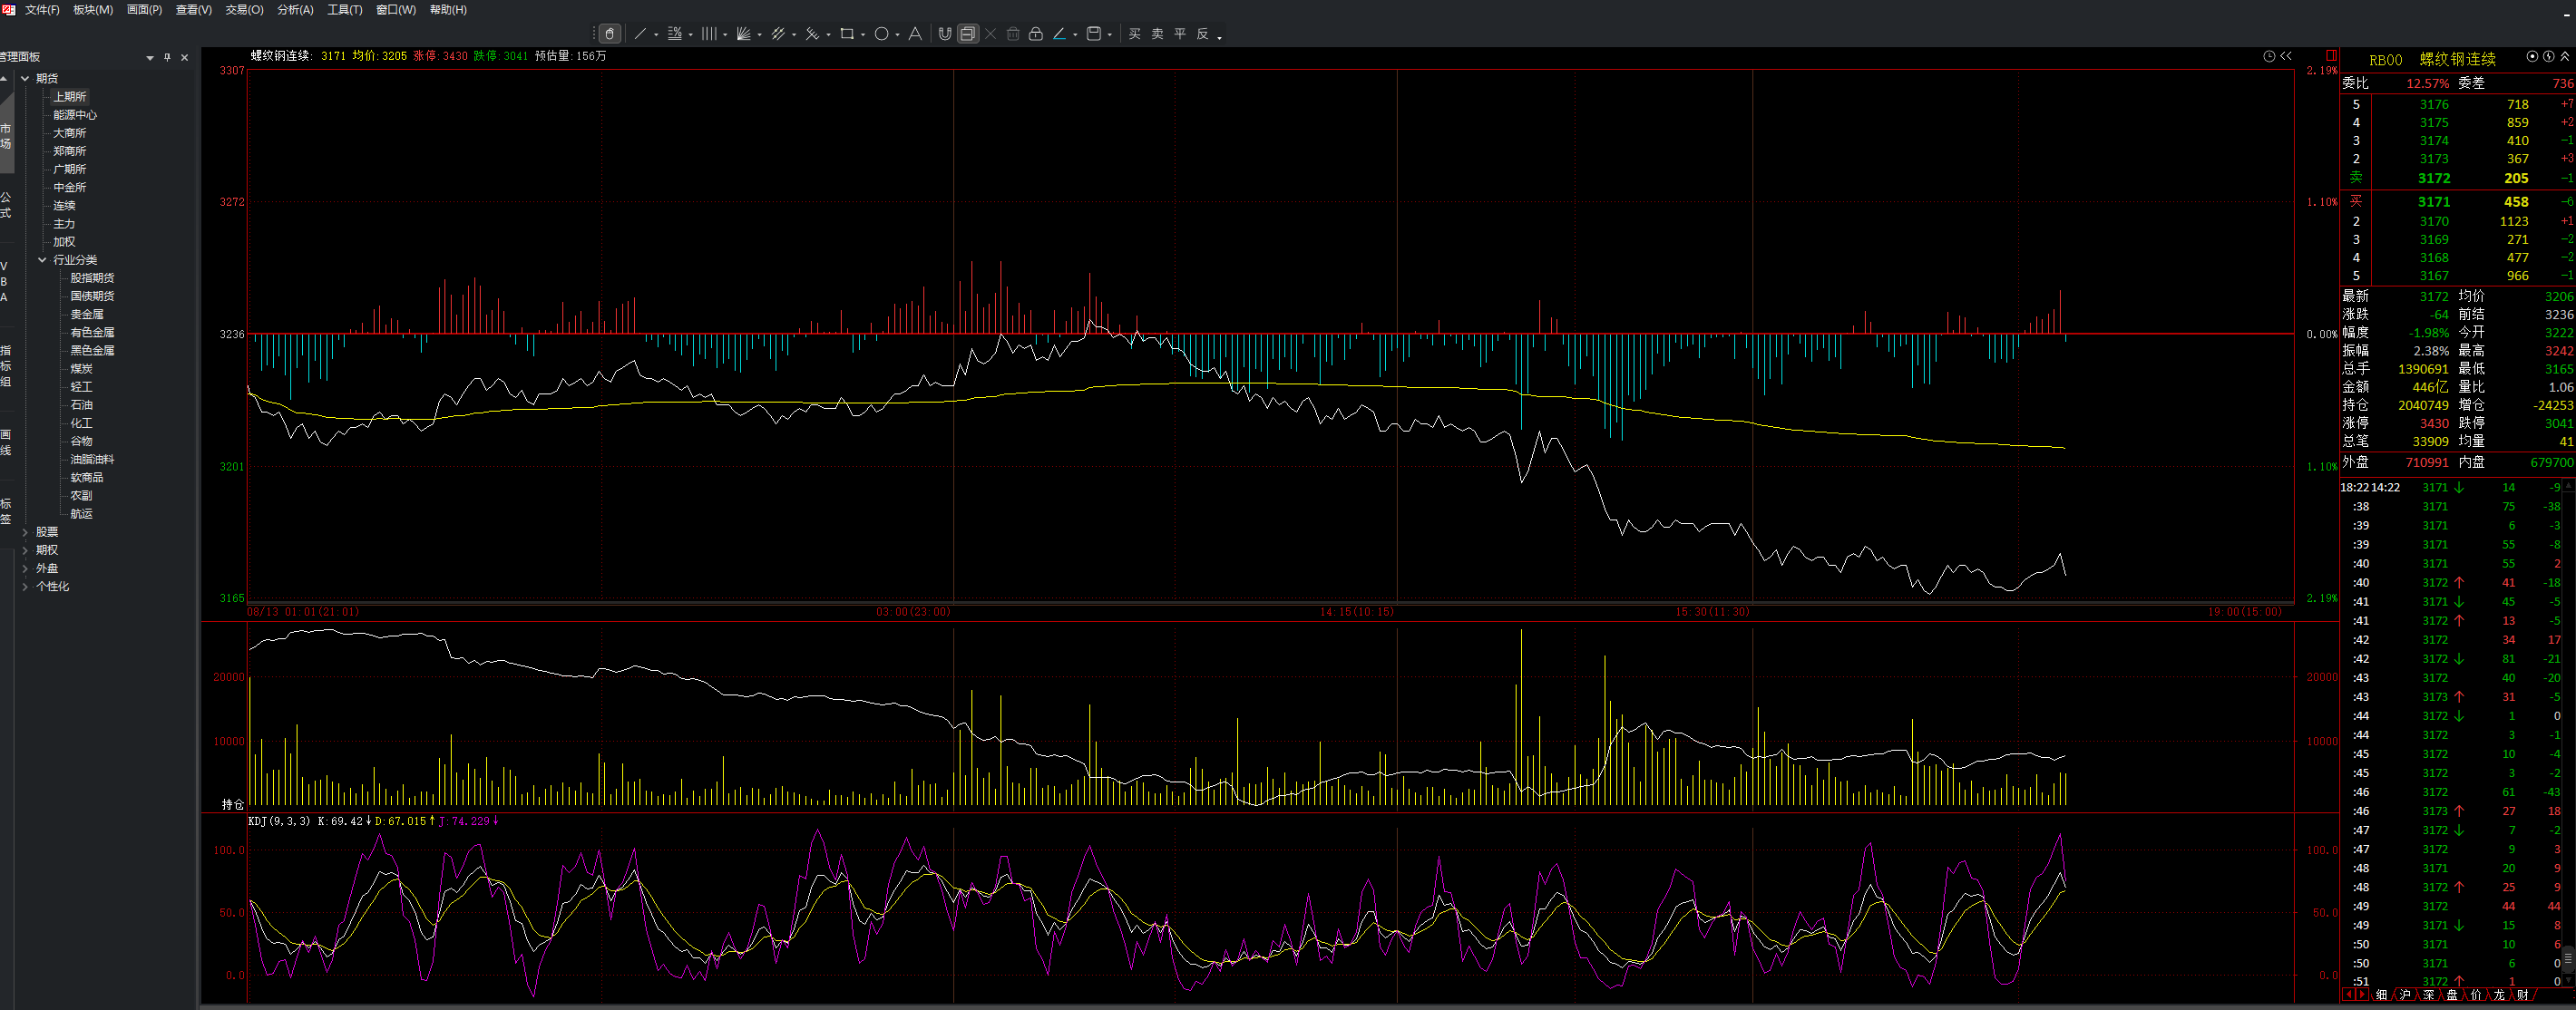This screenshot has width=2576, height=1010.
Task: Click the trash bin clear drawings icon
Action: pos(1013,34)
